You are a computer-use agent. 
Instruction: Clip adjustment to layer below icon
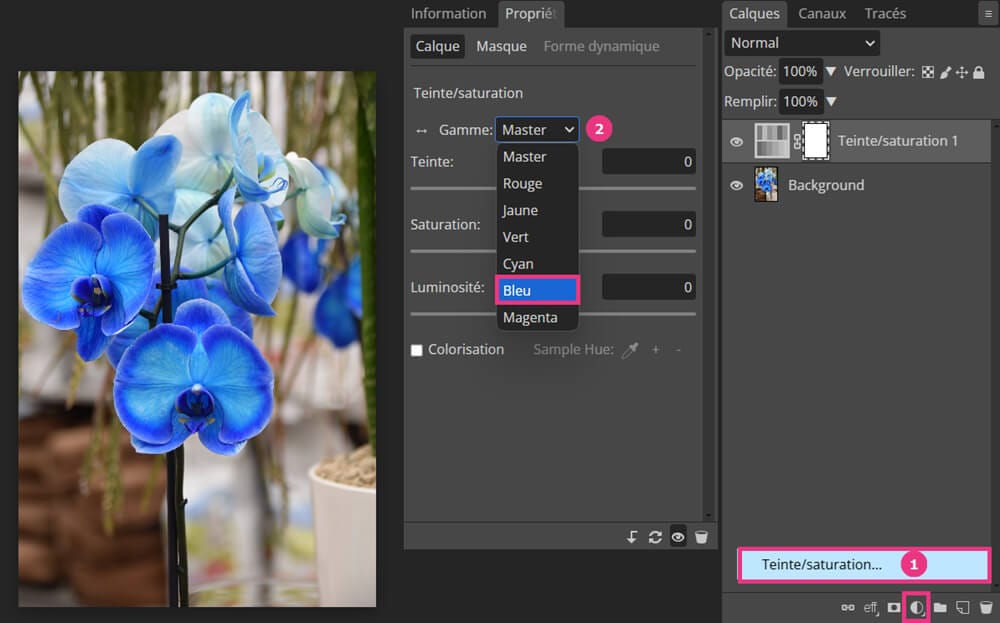click(632, 537)
